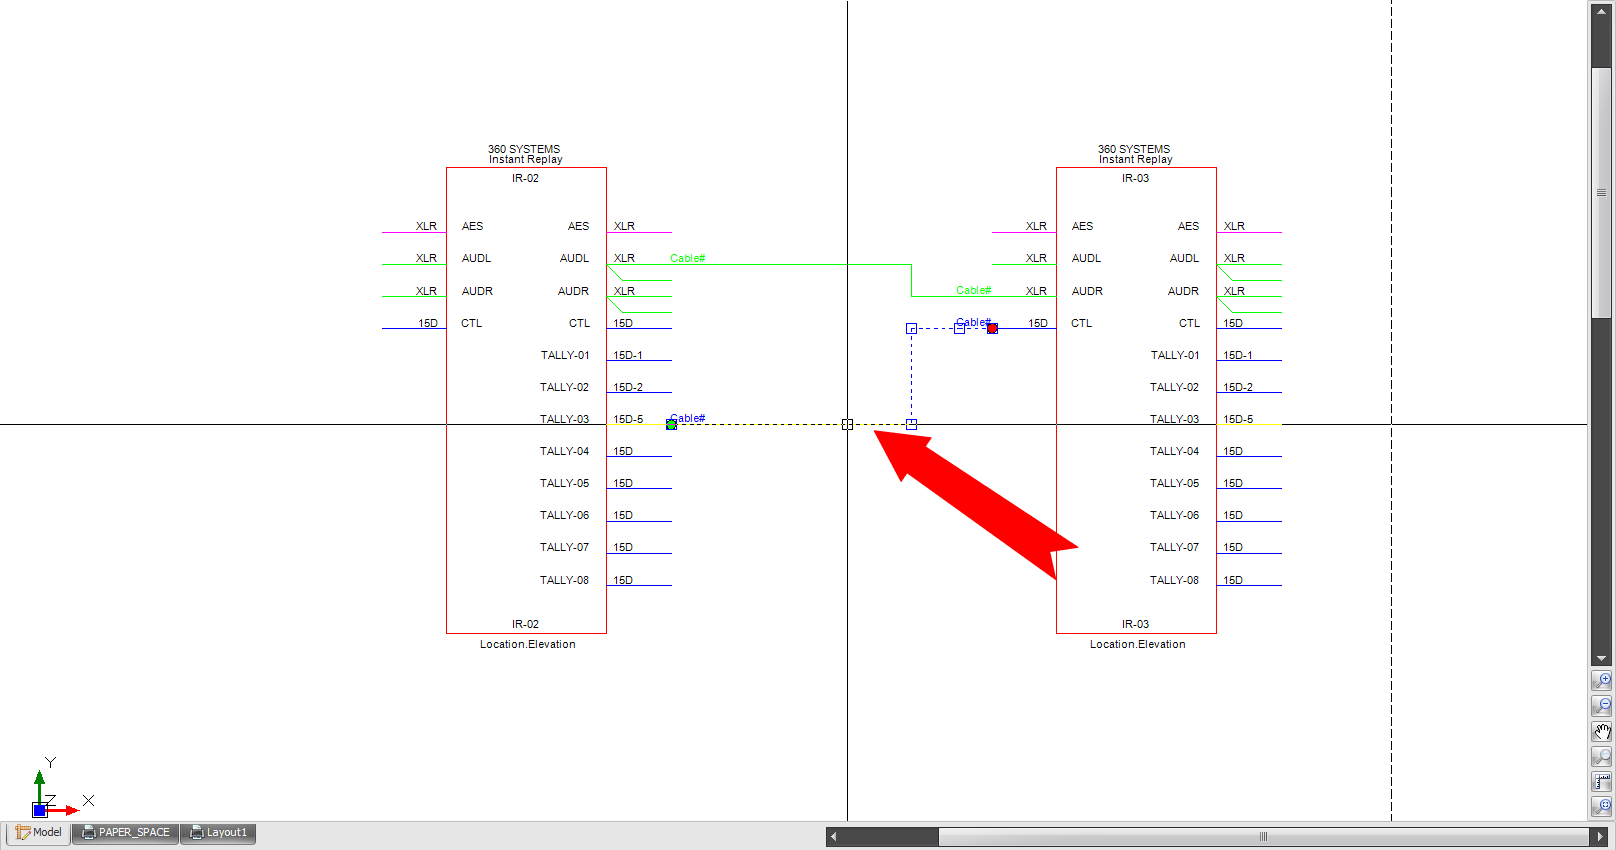Click the blue midpoint grip on the dashed CTL cable
The width and height of the screenshot is (1616, 850).
(959, 328)
